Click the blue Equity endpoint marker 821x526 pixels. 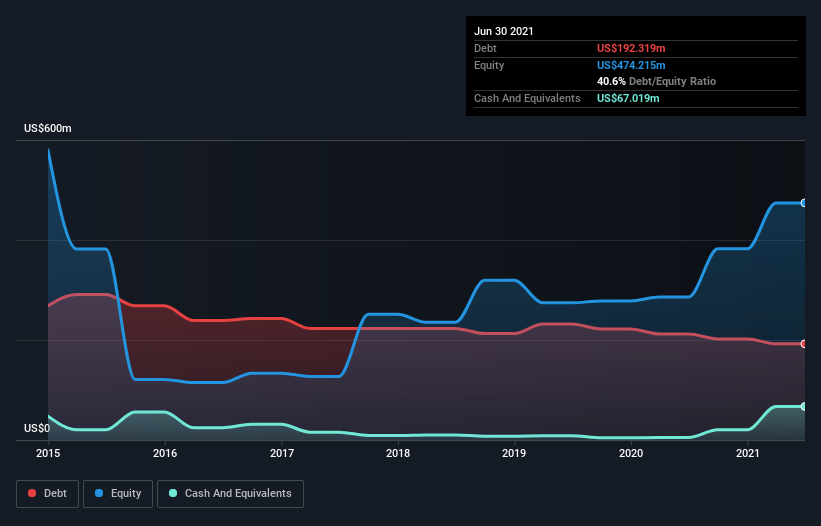(804, 203)
